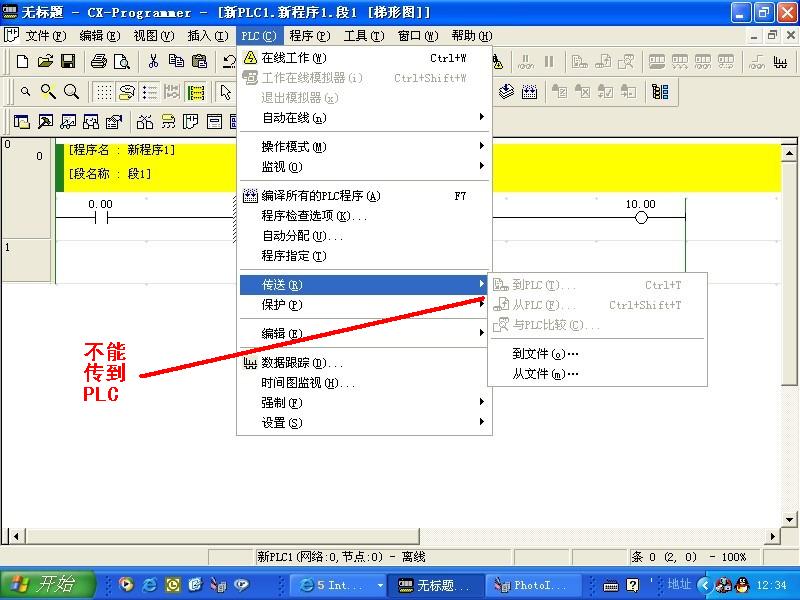Image resolution: width=800 pixels, height=600 pixels.
Task: Print with the printer toolbar icon
Action: [x=98, y=62]
